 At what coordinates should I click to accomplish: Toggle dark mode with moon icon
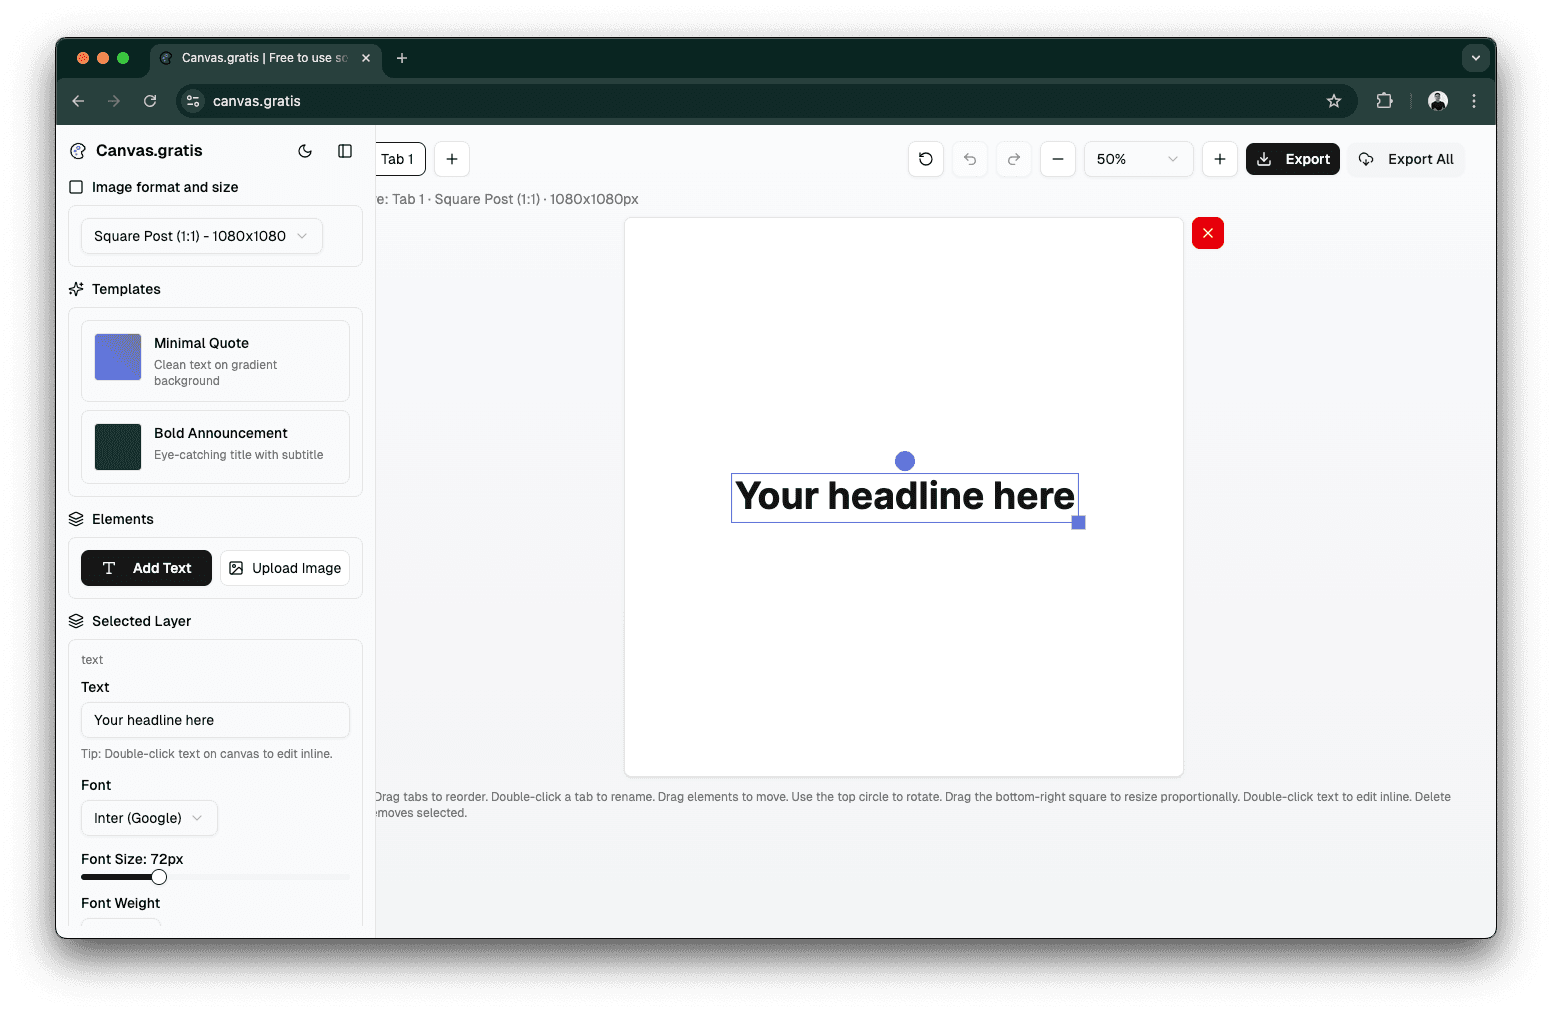[305, 151]
